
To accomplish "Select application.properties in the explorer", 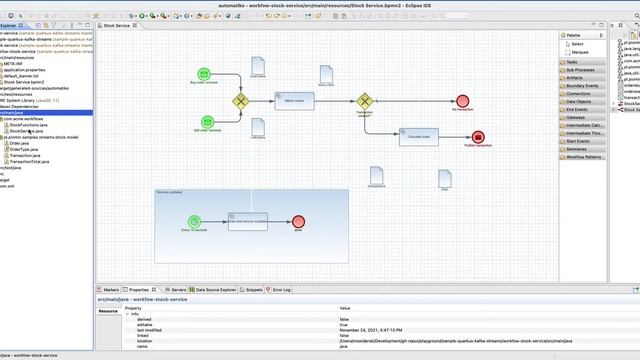I will click(24, 70).
